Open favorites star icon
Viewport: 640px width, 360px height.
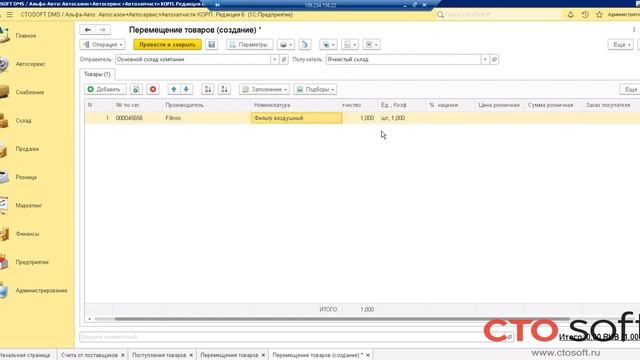tap(599, 15)
